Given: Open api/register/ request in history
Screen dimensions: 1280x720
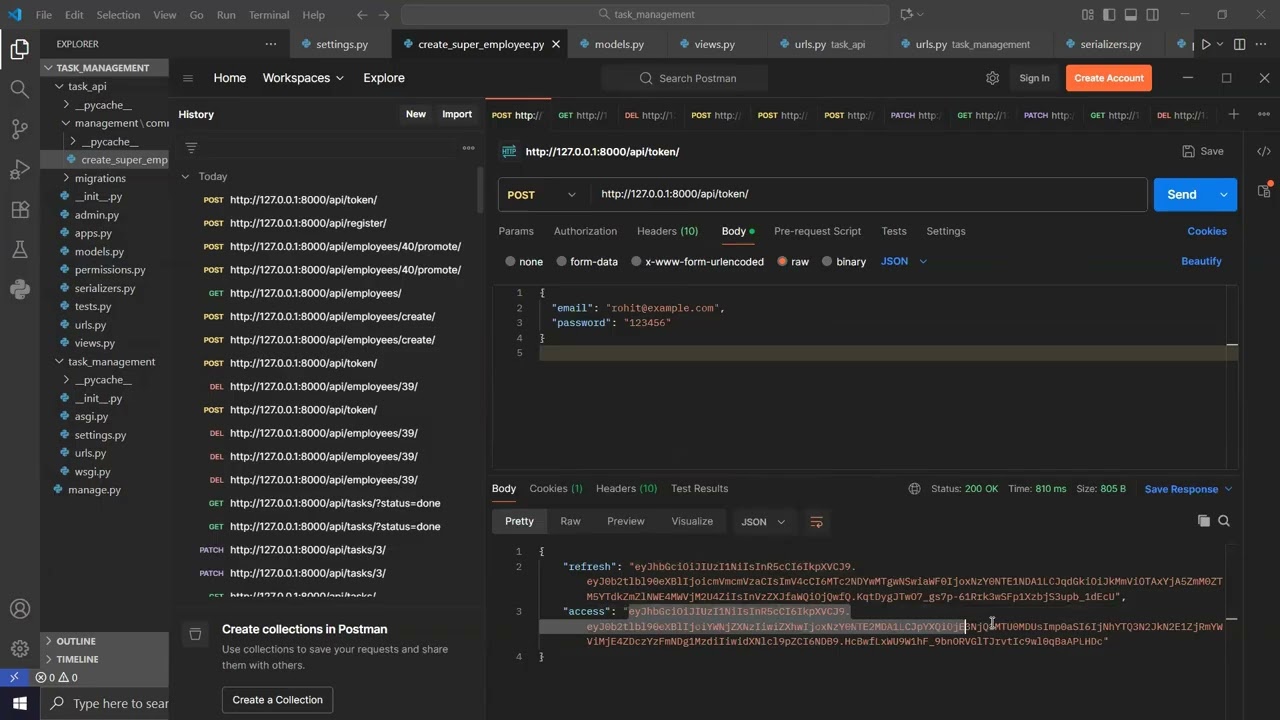Looking at the screenshot, I should pos(308,223).
